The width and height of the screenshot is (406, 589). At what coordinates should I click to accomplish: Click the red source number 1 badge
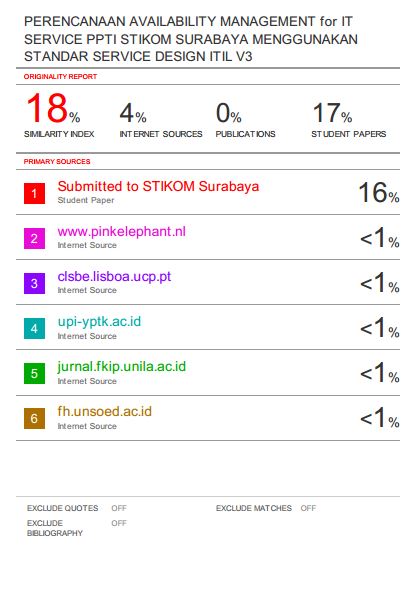pyautogui.click(x=34, y=193)
